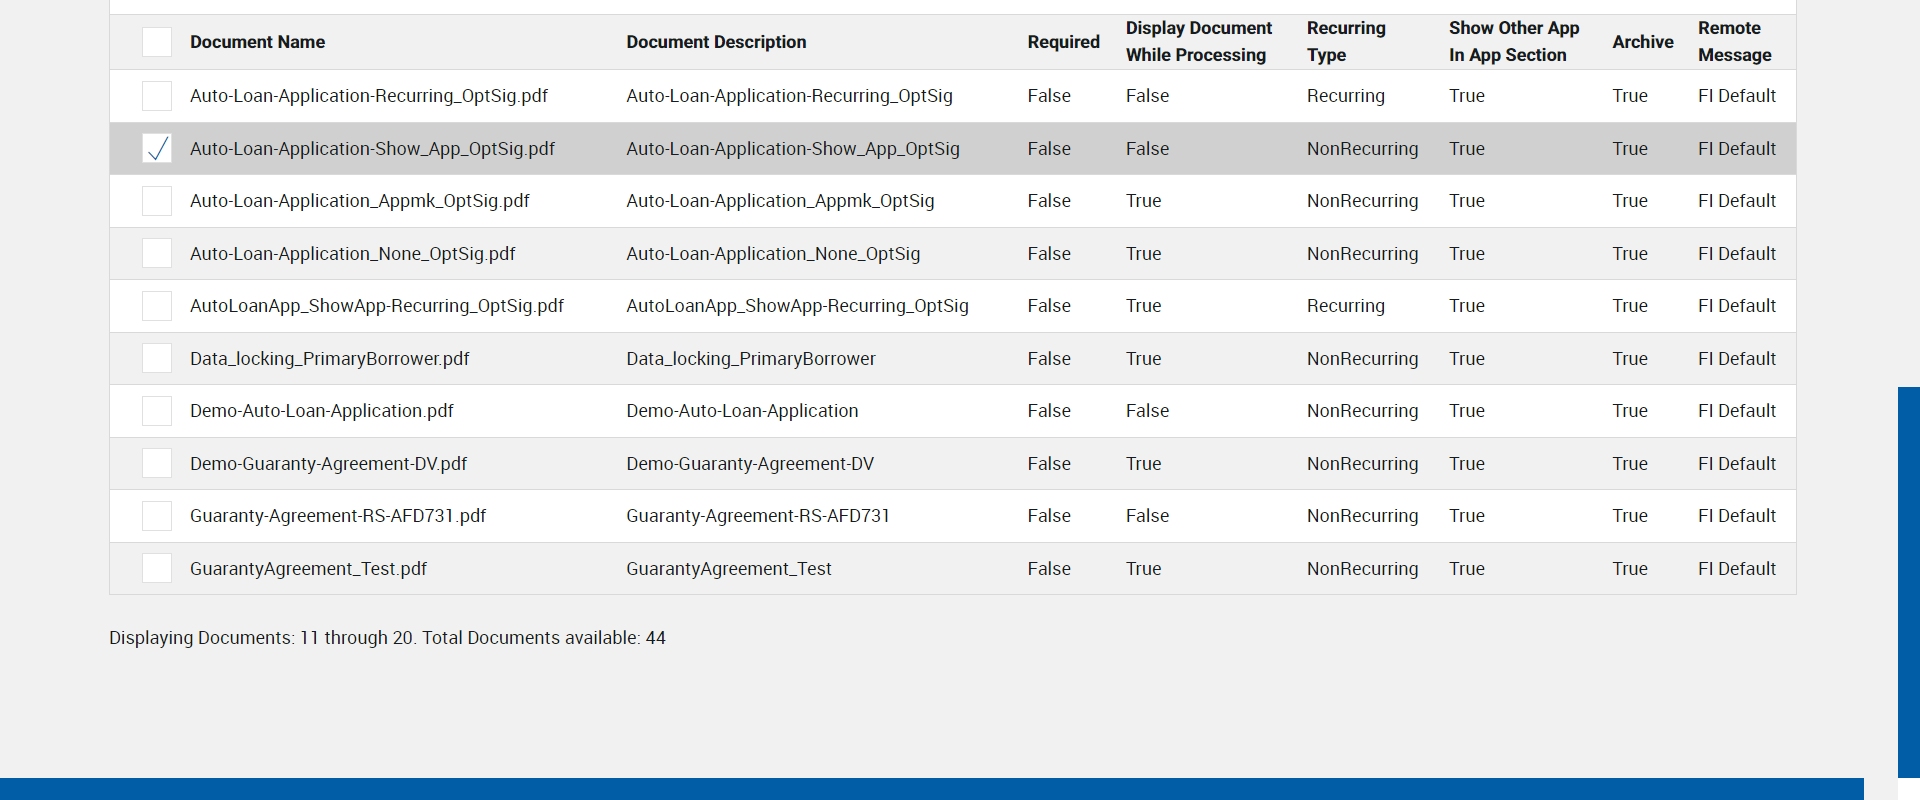Tick the Auto-Loan-Application_None_OptSig.pdf checkbox
The width and height of the screenshot is (1920, 800).
[157, 254]
